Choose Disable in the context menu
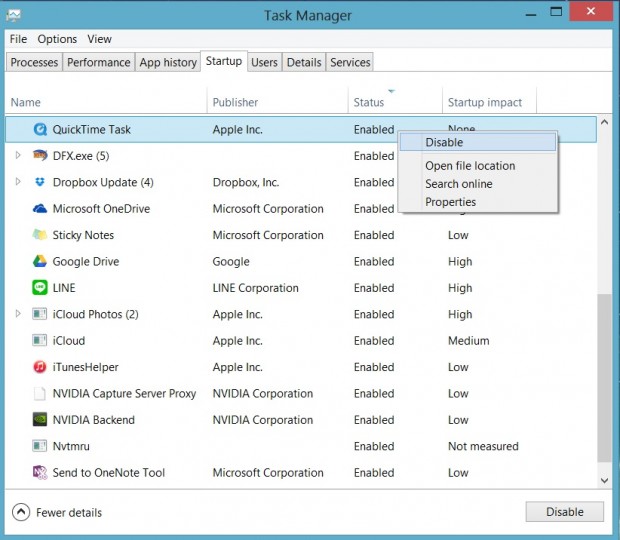Image resolution: width=620 pixels, height=540 pixels. (478, 142)
